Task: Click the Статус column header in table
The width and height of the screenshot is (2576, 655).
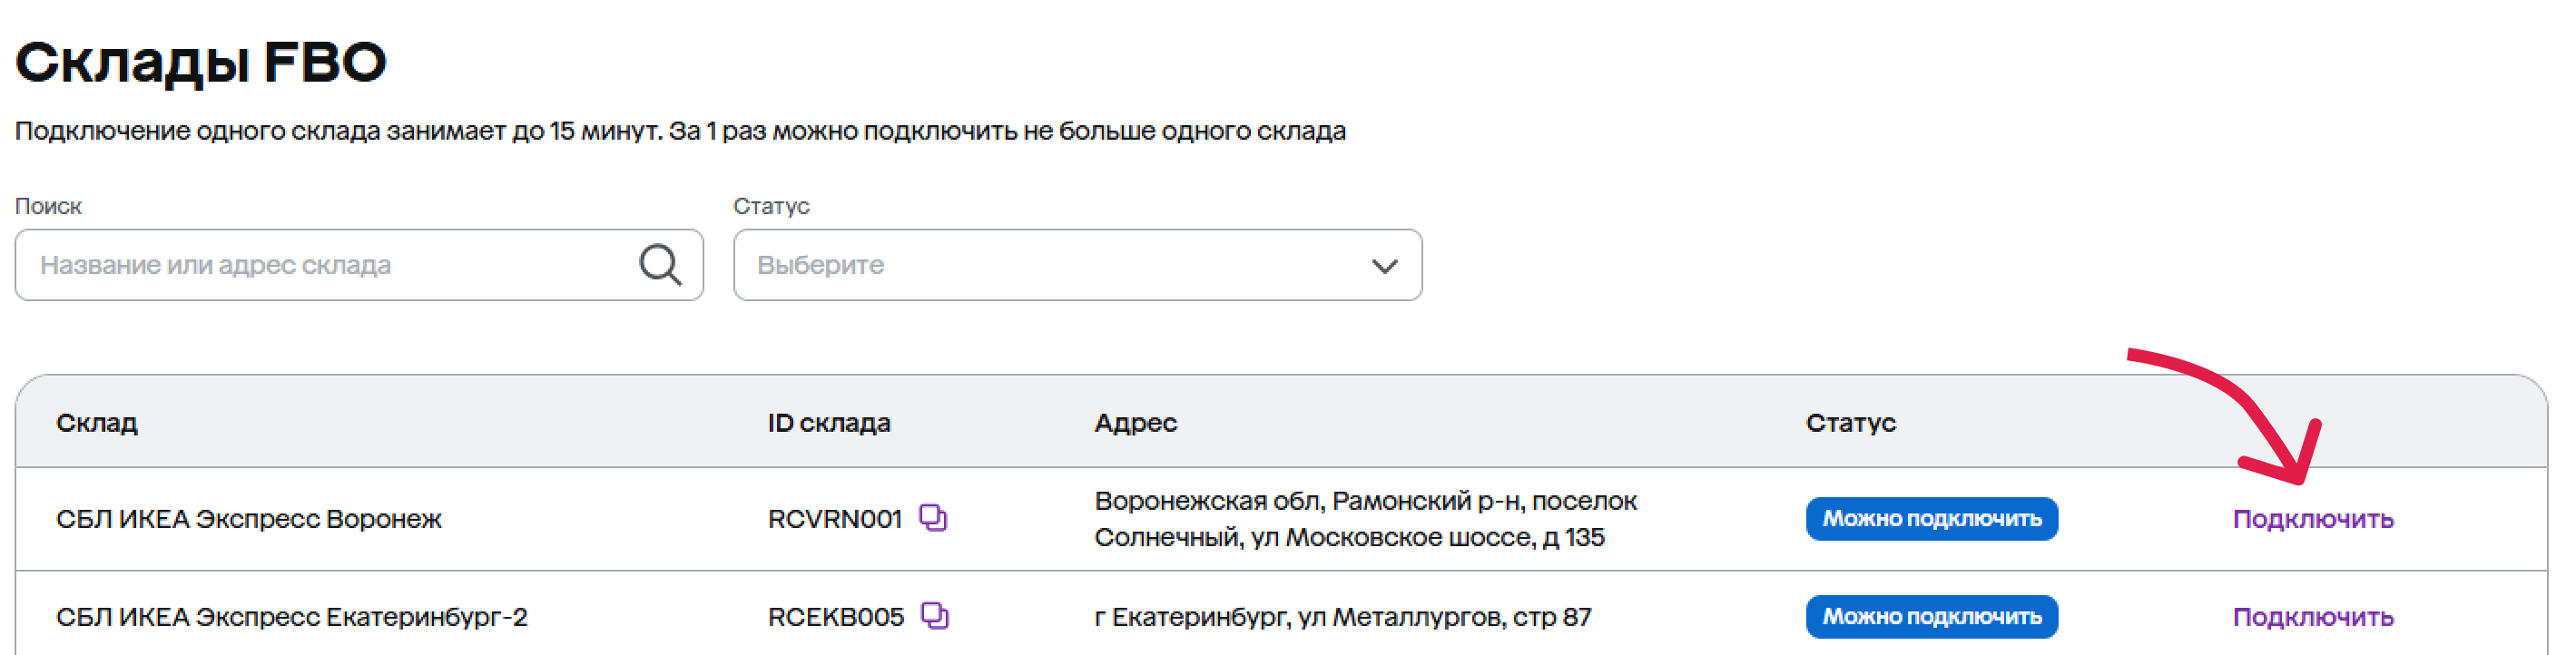Action: (1851, 423)
